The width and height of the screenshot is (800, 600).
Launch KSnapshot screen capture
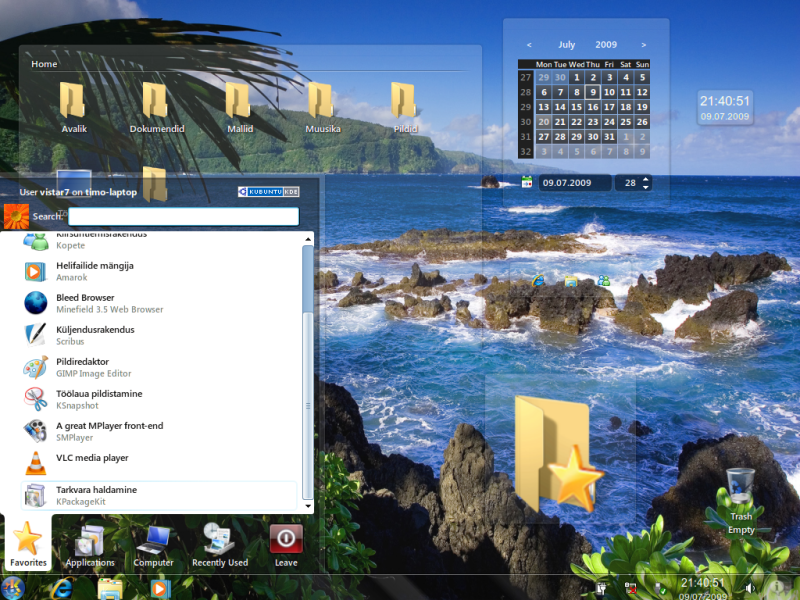[158, 399]
